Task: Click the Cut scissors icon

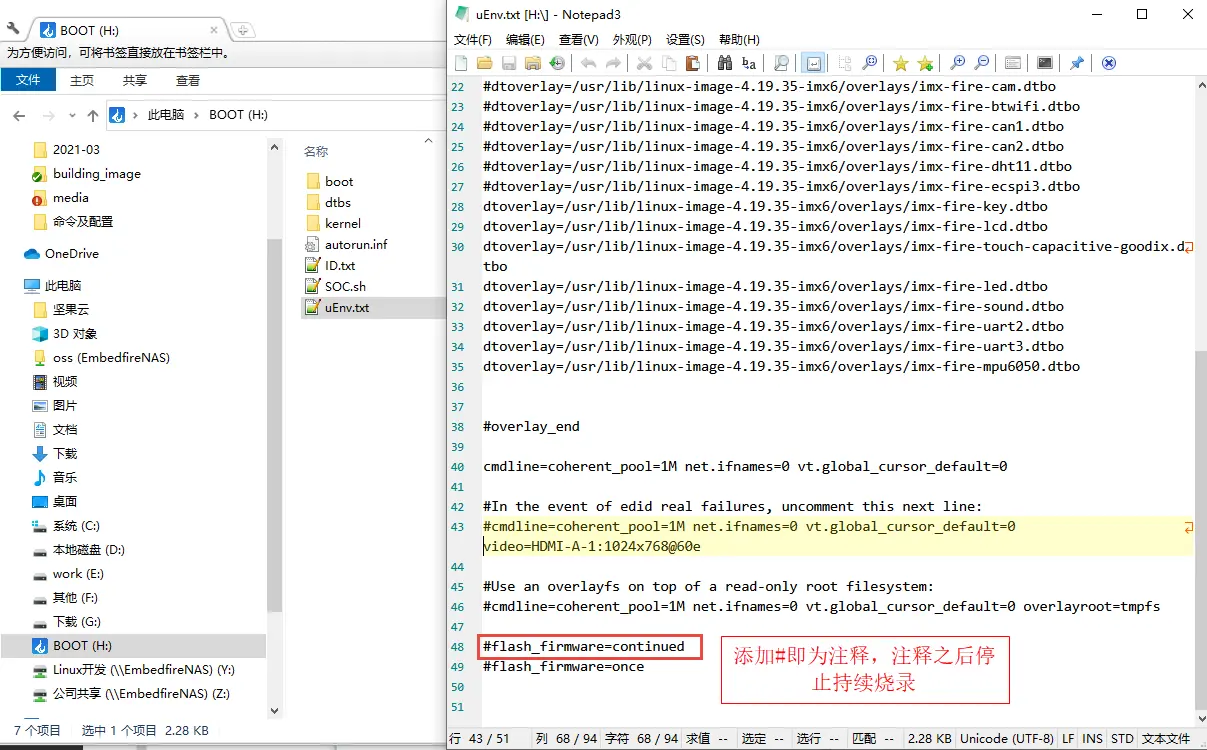Action: (x=645, y=63)
